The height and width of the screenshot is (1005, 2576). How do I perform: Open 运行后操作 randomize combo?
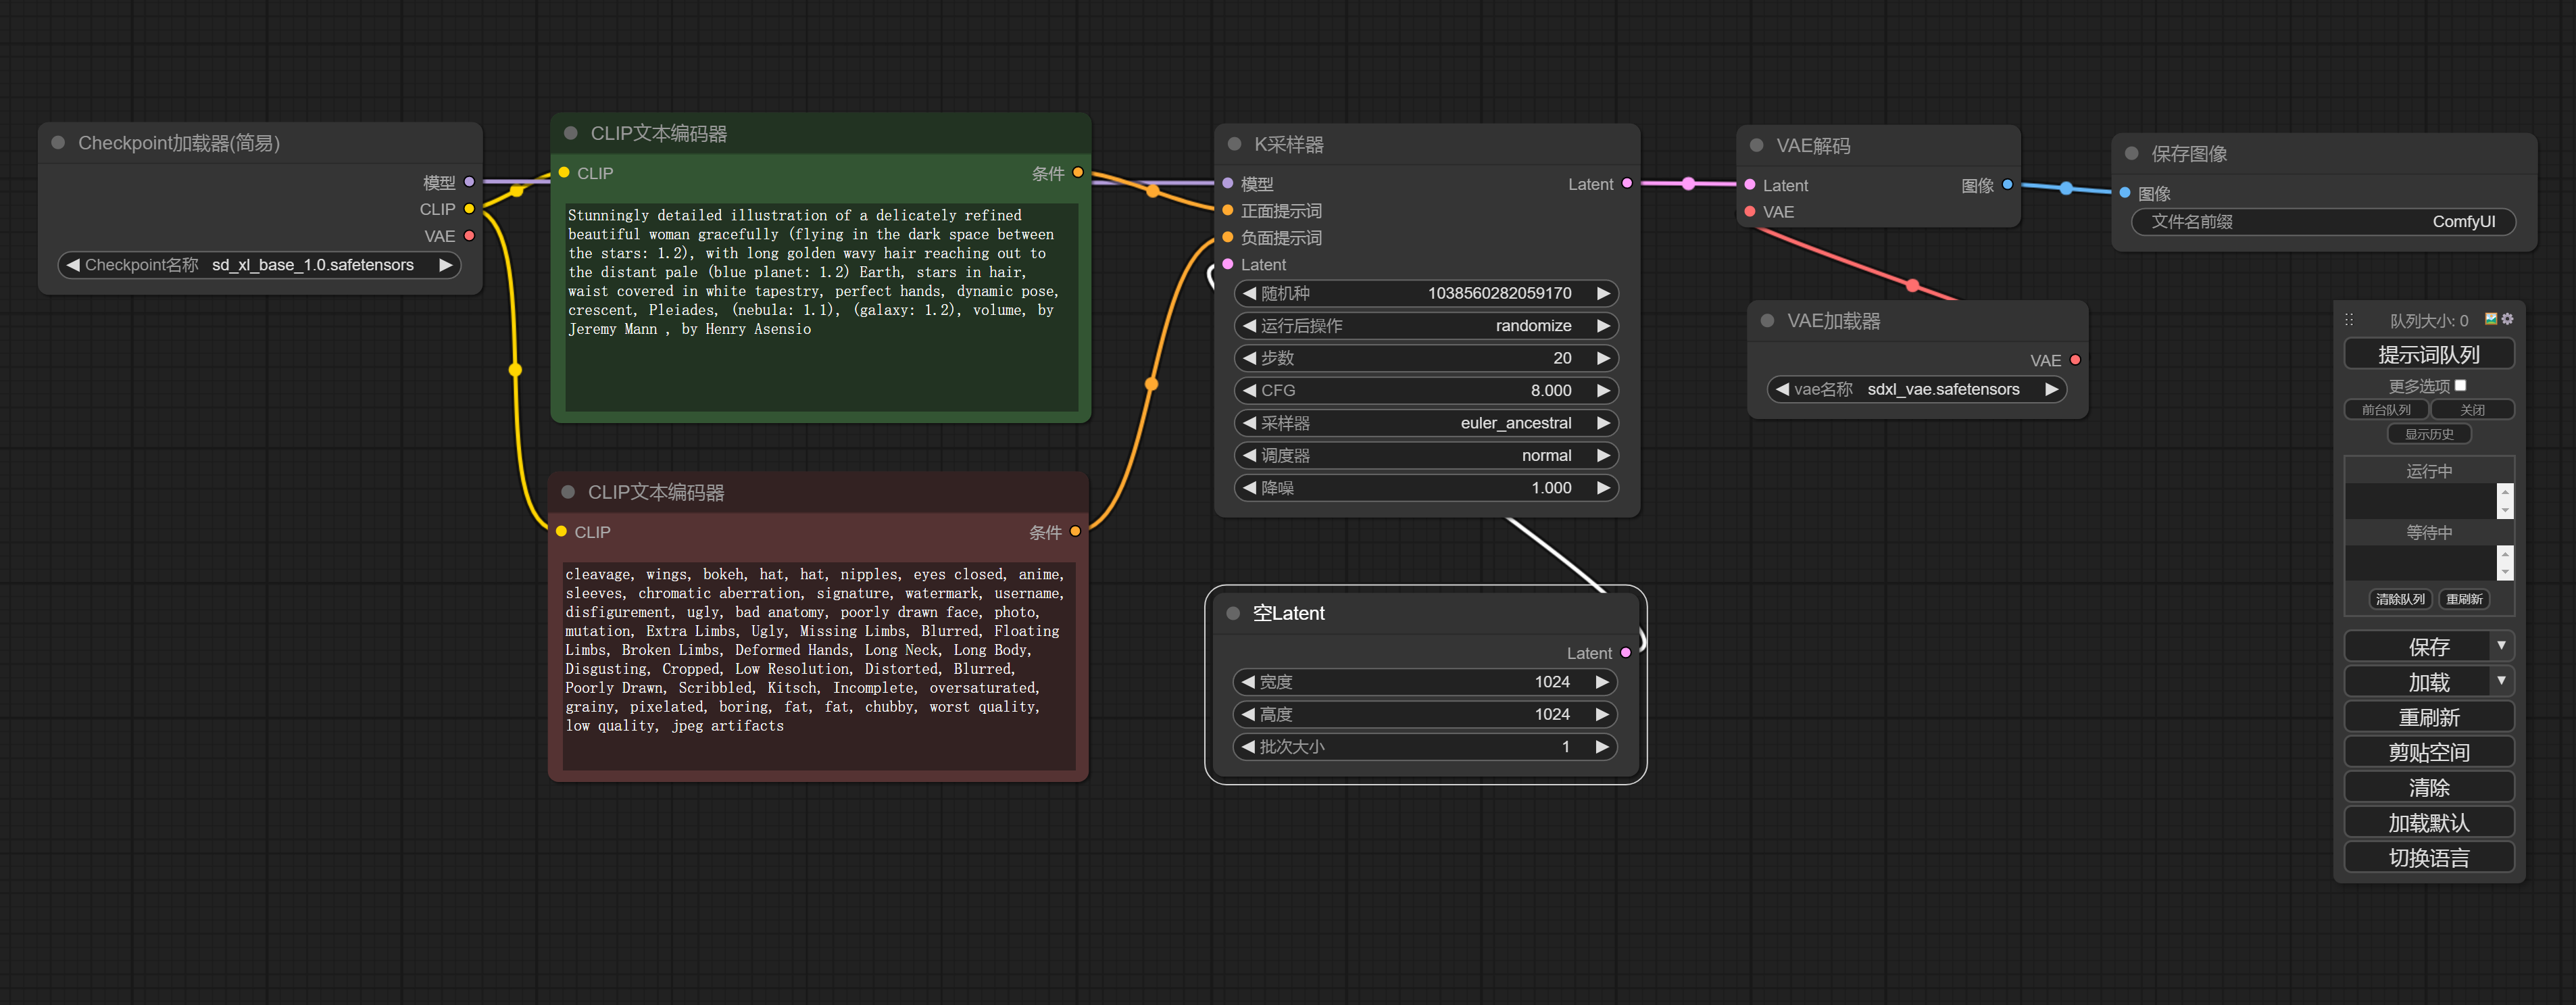coord(1426,326)
